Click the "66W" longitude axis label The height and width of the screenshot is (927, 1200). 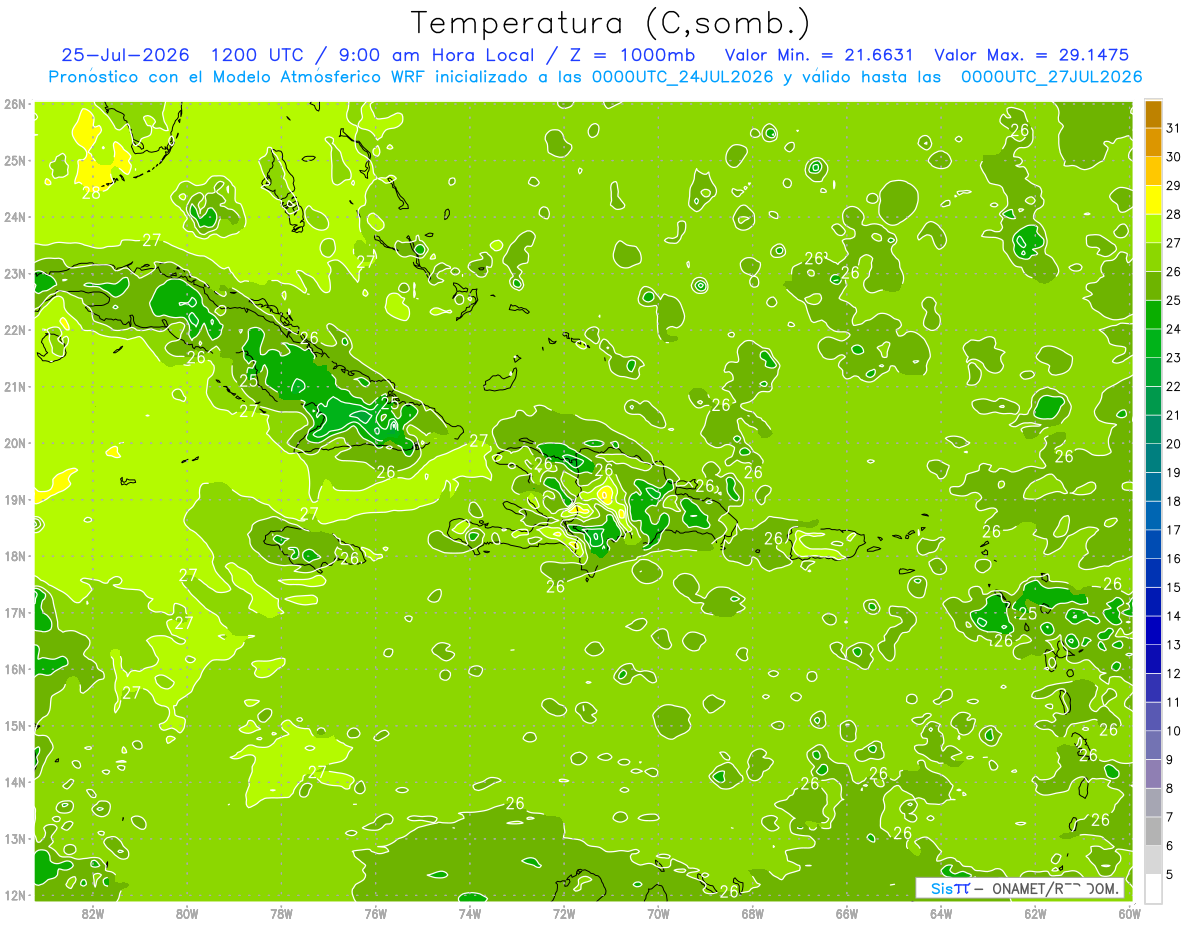(847, 913)
